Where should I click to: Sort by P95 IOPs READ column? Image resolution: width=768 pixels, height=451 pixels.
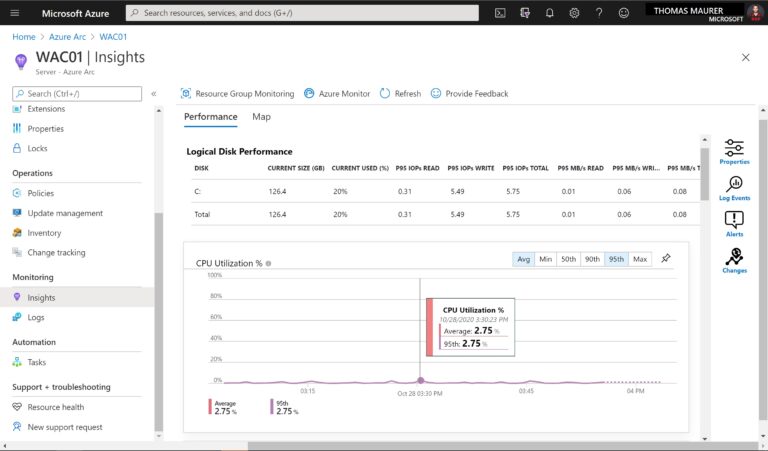417,168
